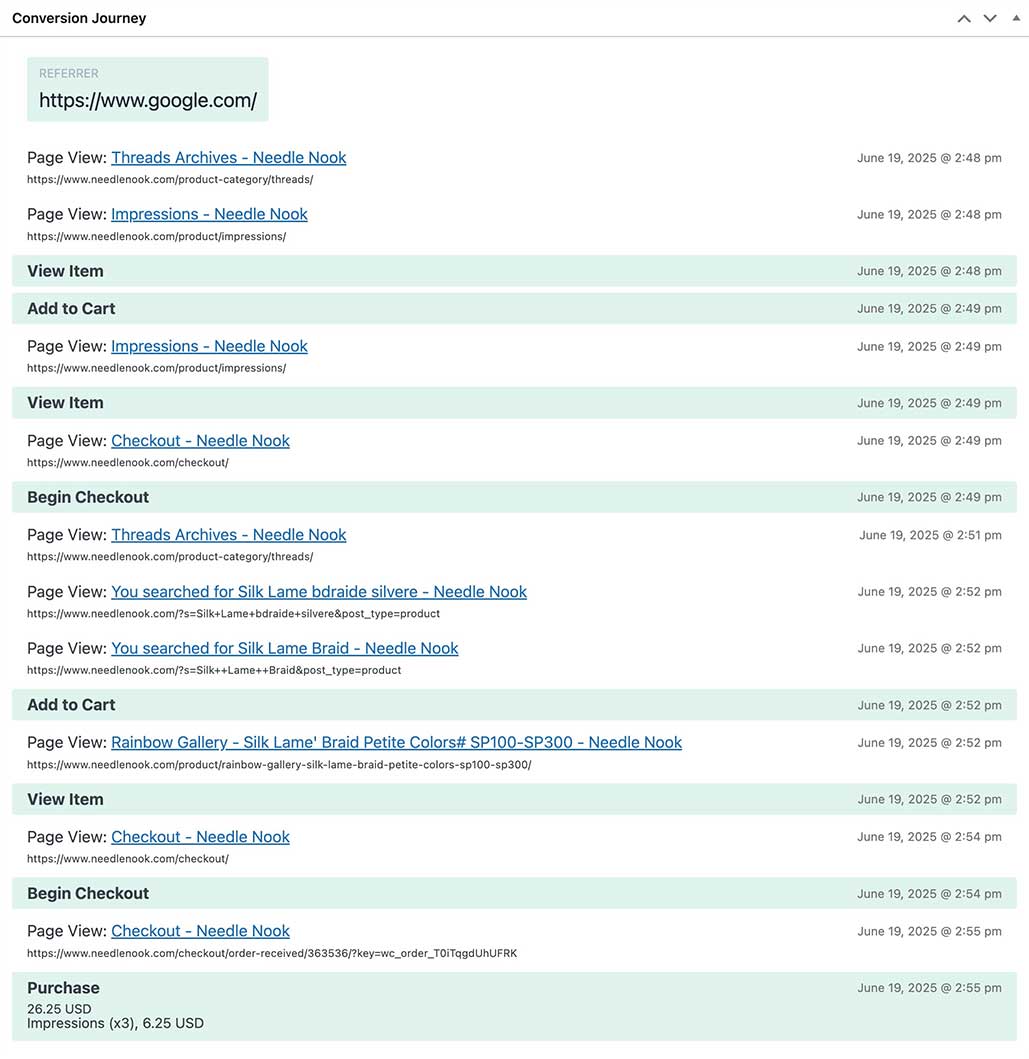Select the Begin Checkout row at 2:54 pm
1029x1059 pixels.
pyautogui.click(x=514, y=893)
